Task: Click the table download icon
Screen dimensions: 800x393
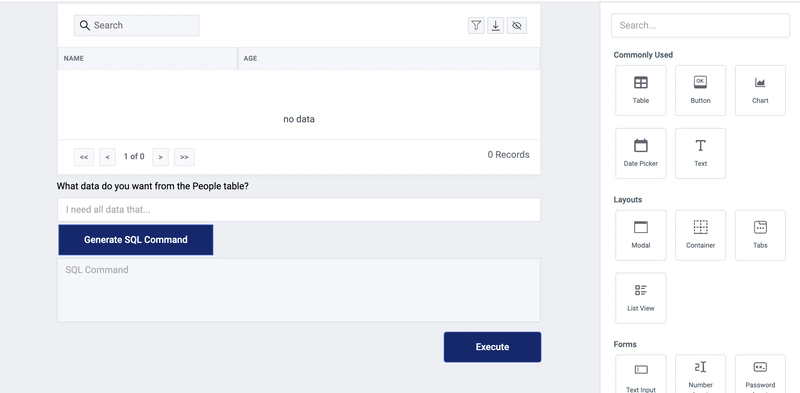Action: (495, 26)
